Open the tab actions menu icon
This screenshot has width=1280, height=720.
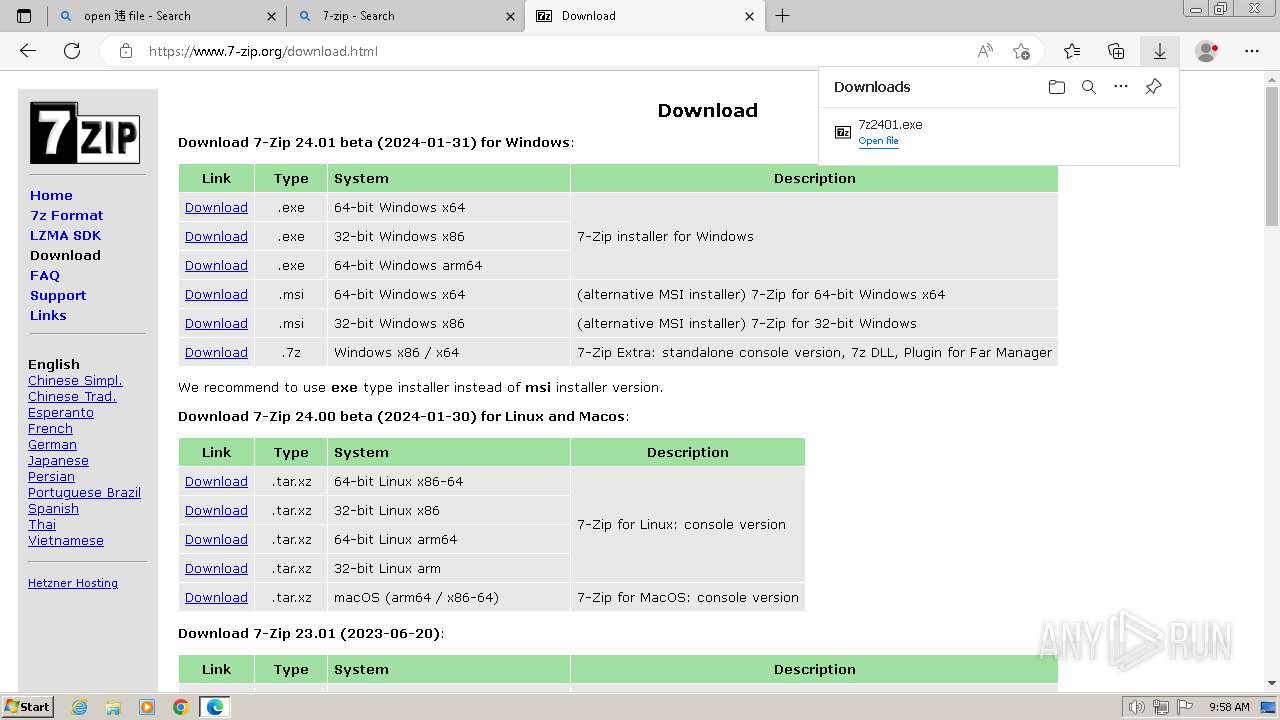tap(24, 16)
